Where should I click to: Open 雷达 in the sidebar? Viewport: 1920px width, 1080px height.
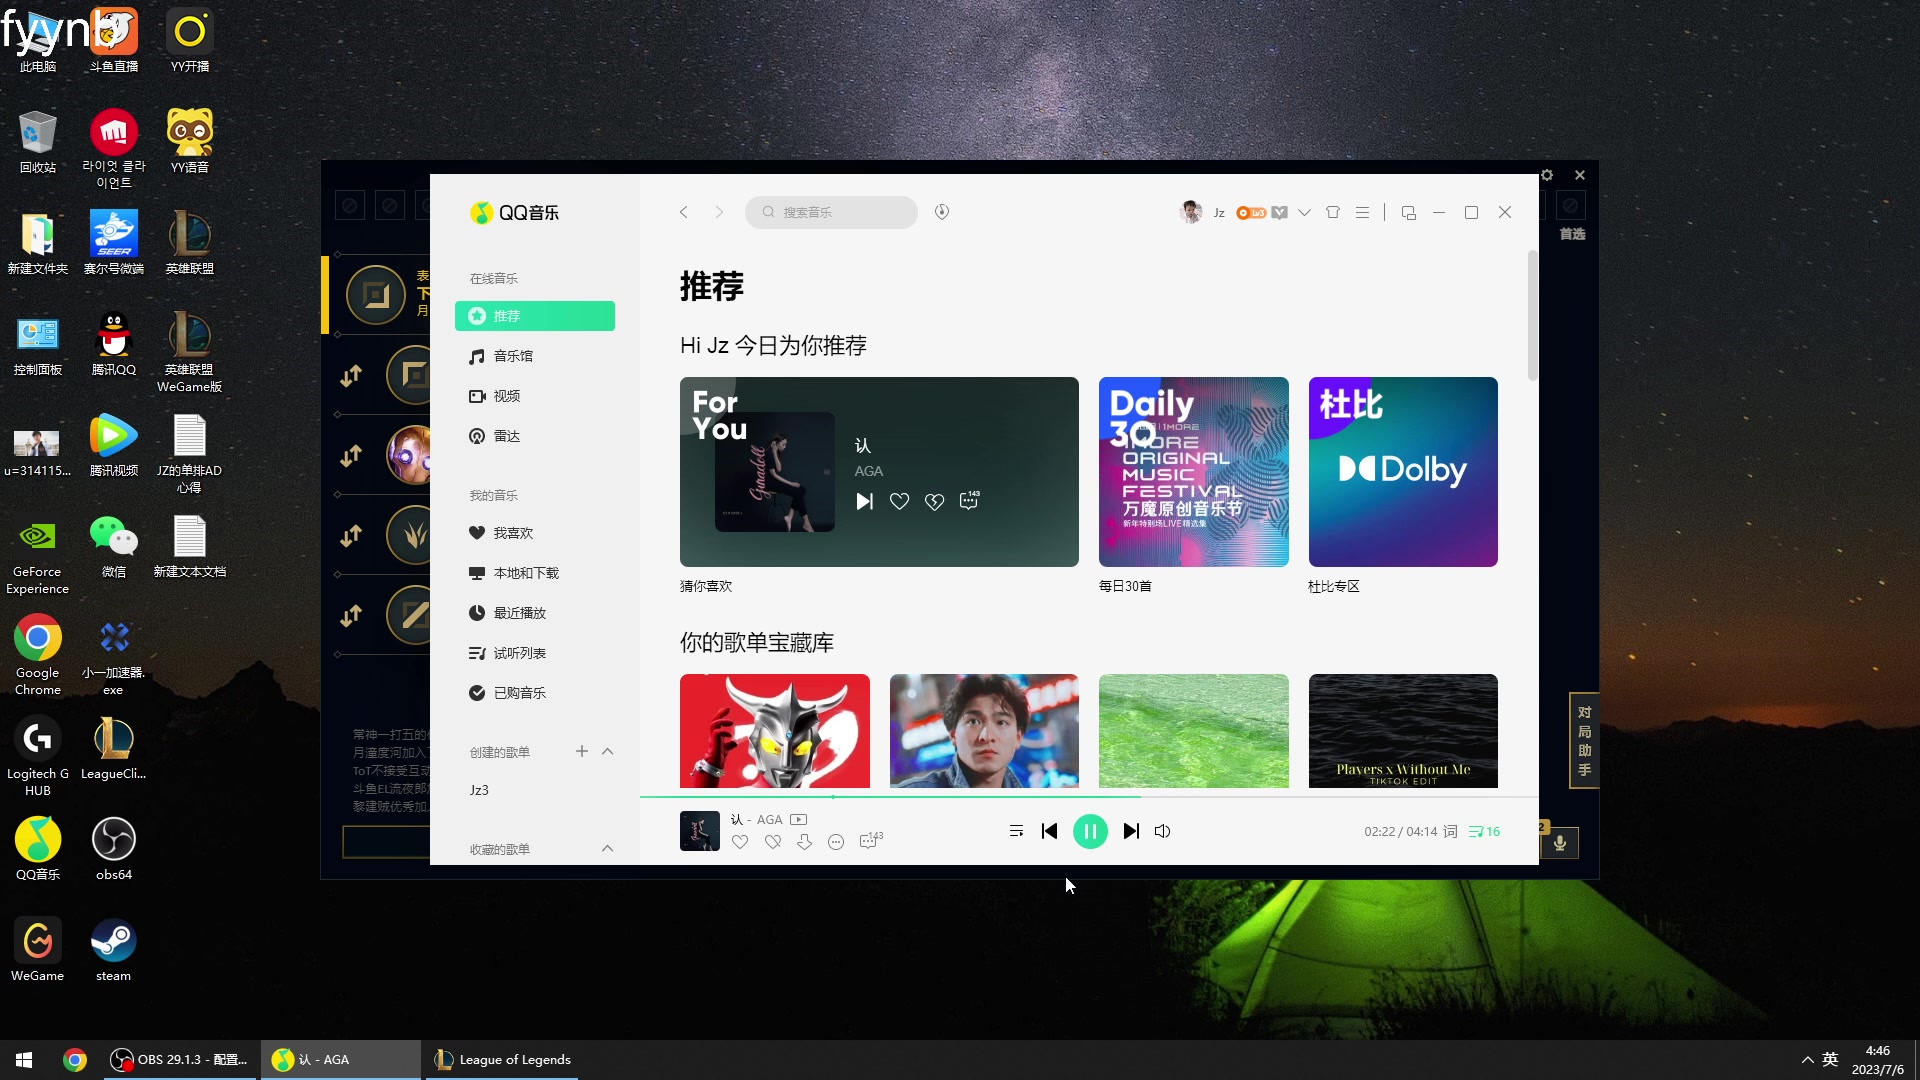(535, 436)
